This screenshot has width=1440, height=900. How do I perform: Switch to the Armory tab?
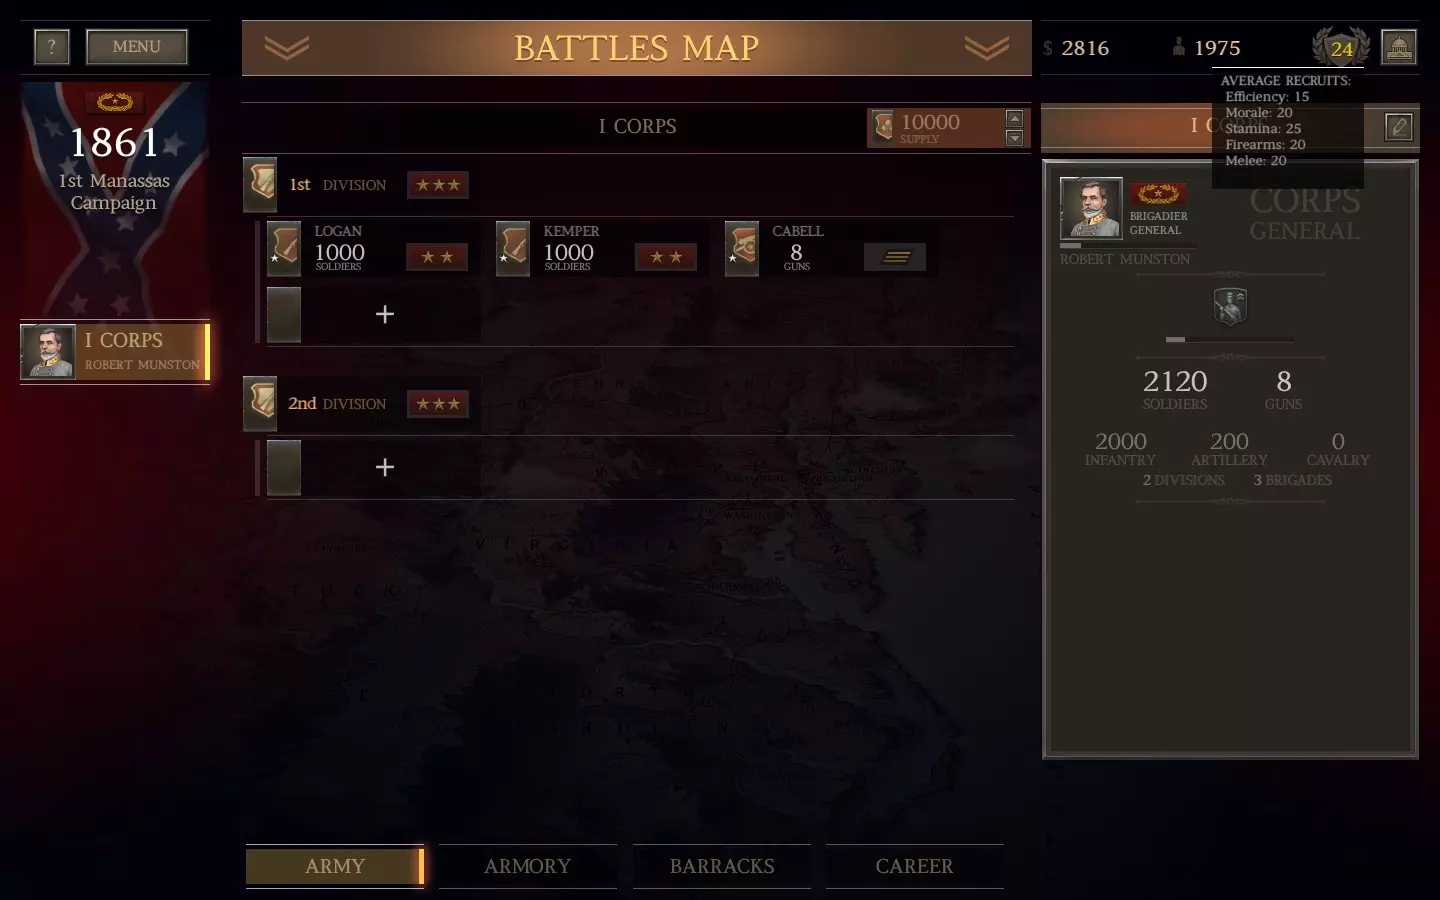(527, 866)
